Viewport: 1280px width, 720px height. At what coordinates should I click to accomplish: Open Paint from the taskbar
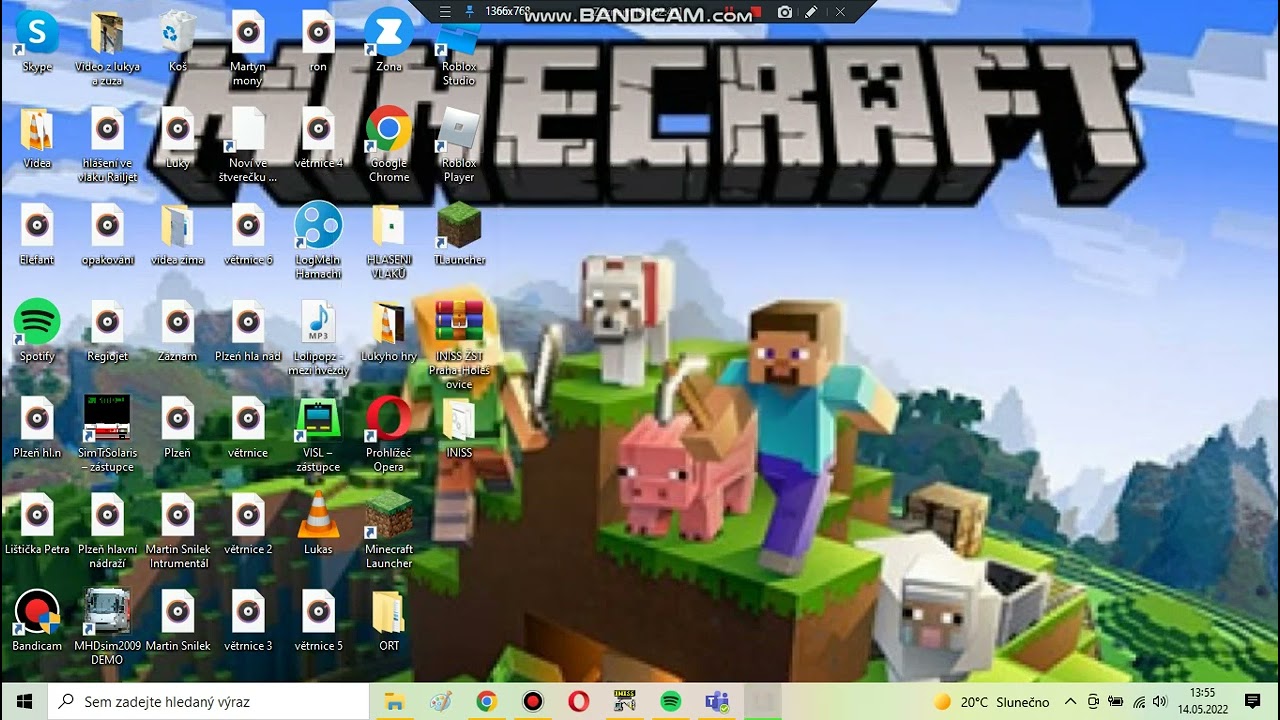[x=441, y=701]
